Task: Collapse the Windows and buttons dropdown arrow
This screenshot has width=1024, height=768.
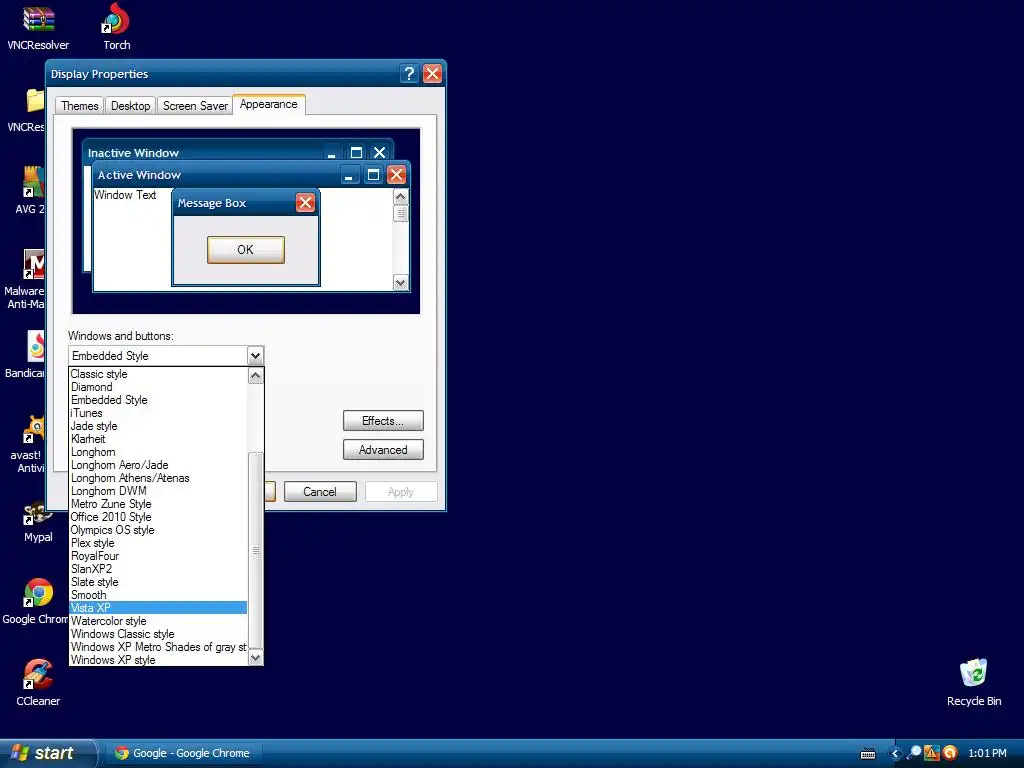Action: [x=255, y=356]
